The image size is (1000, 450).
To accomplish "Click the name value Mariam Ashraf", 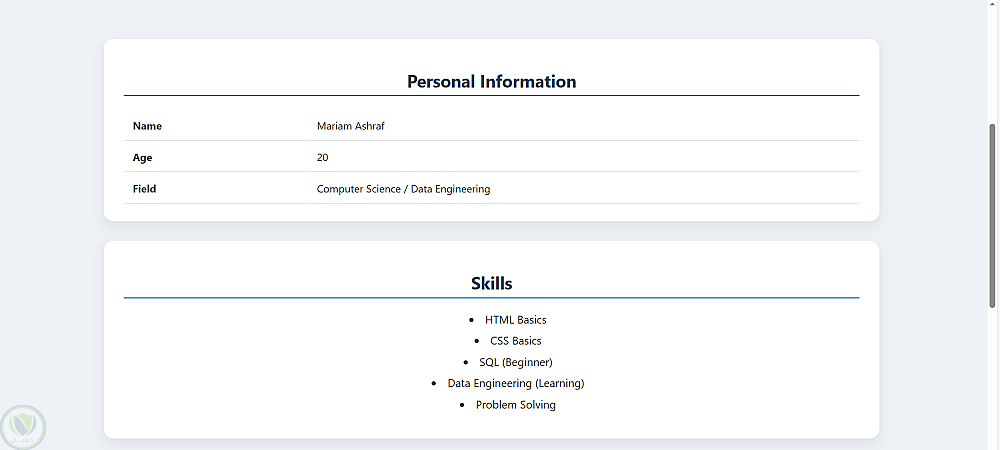I will tap(349, 126).
